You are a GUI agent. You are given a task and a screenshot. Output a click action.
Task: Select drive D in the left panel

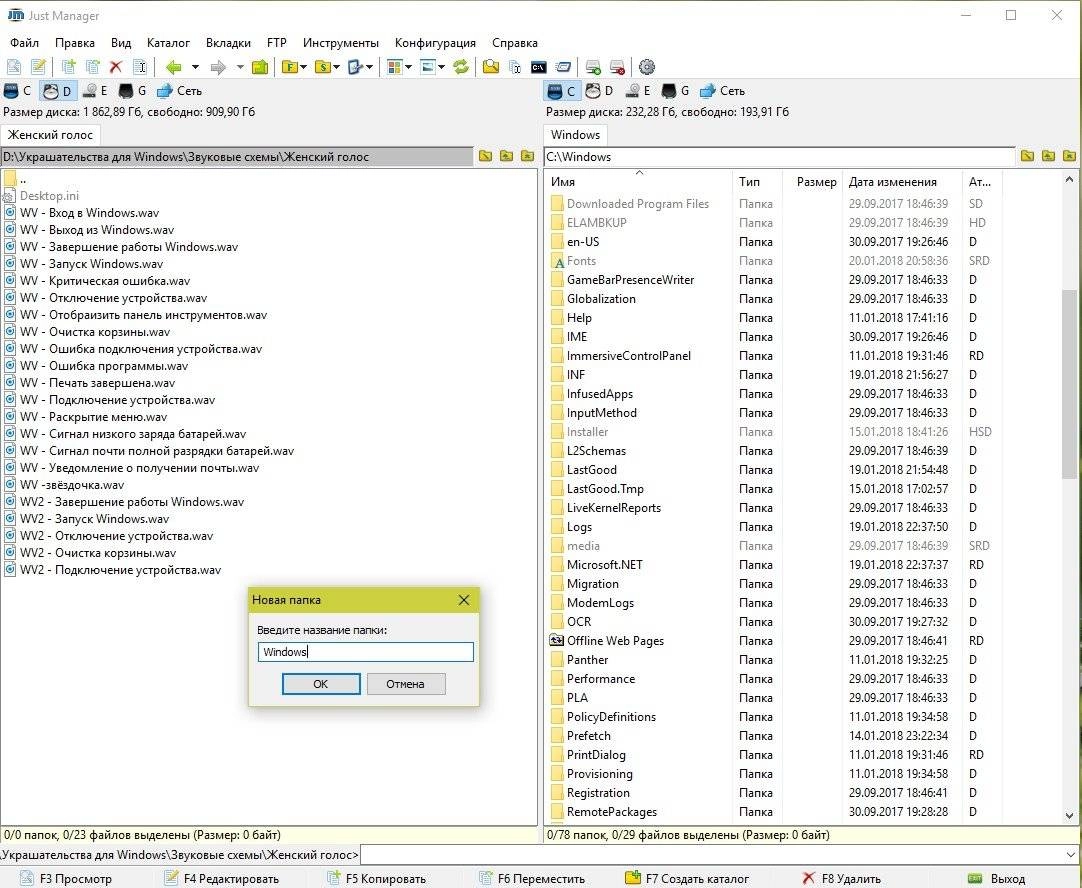click(x=57, y=90)
